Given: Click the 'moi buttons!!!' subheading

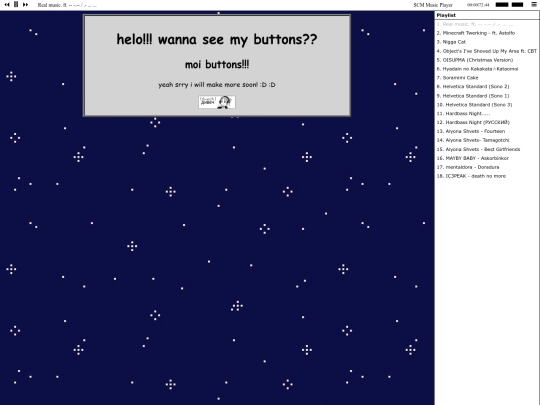Looking at the screenshot, I should (x=217, y=64).
